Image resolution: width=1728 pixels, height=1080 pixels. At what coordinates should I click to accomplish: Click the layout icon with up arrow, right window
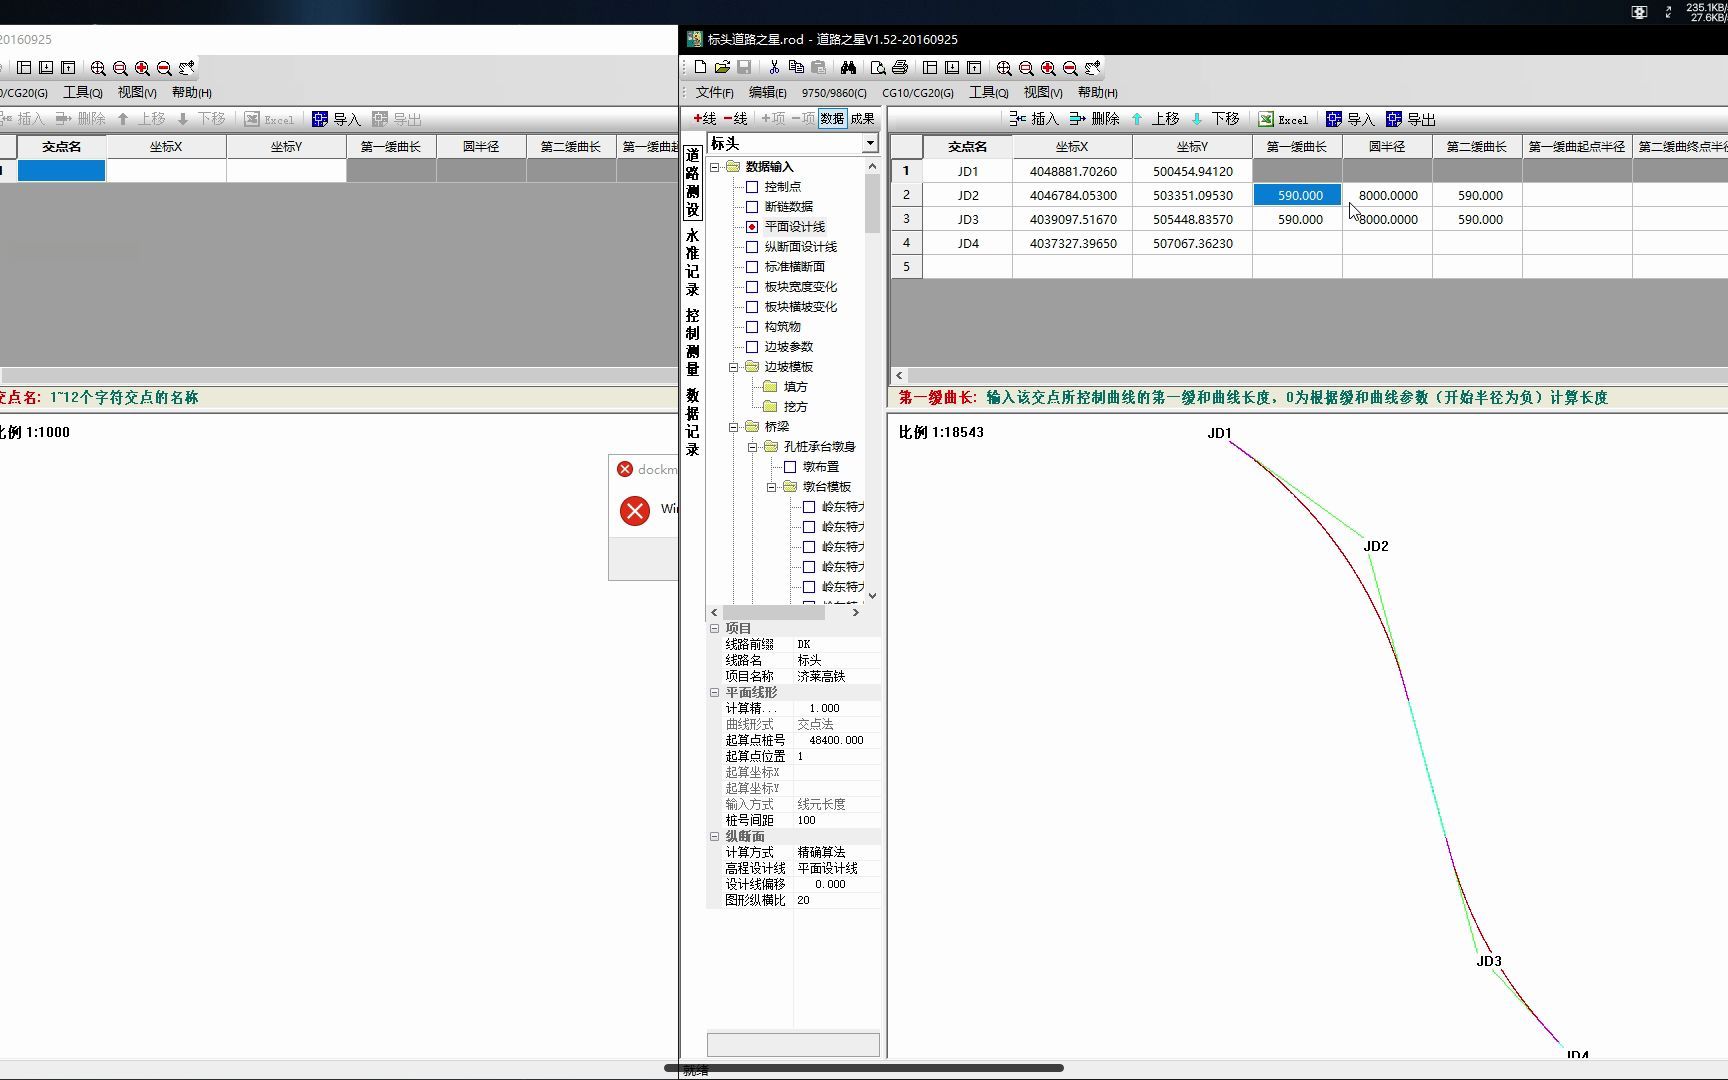click(x=974, y=67)
